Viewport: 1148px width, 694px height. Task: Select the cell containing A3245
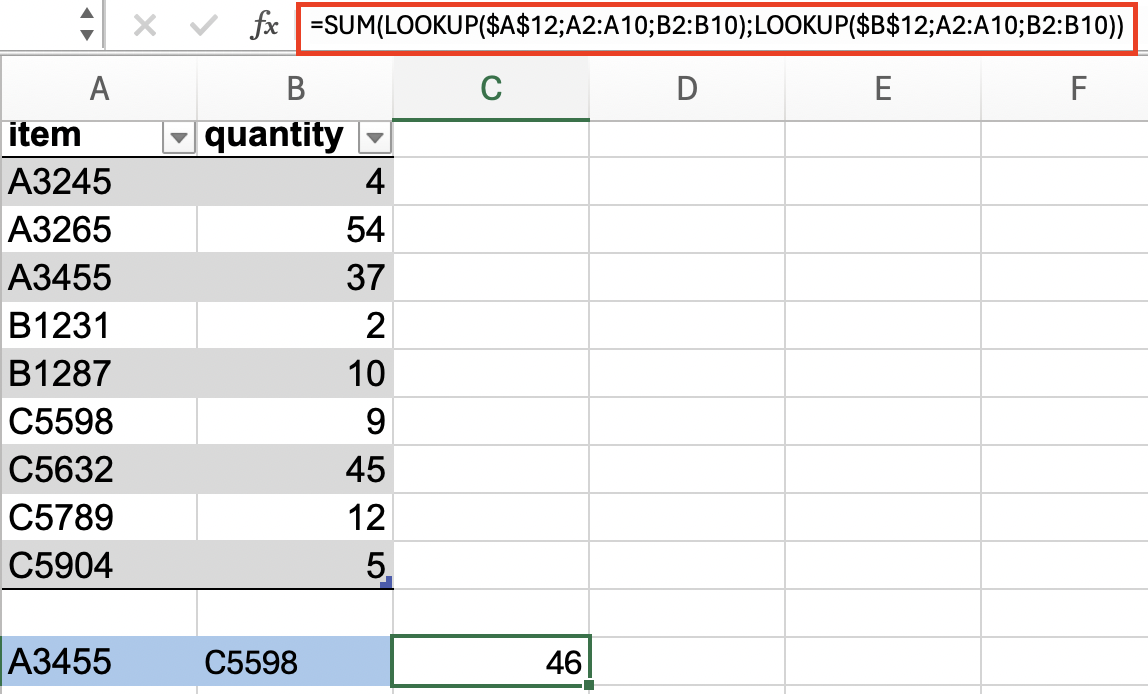pyautogui.click(x=99, y=181)
